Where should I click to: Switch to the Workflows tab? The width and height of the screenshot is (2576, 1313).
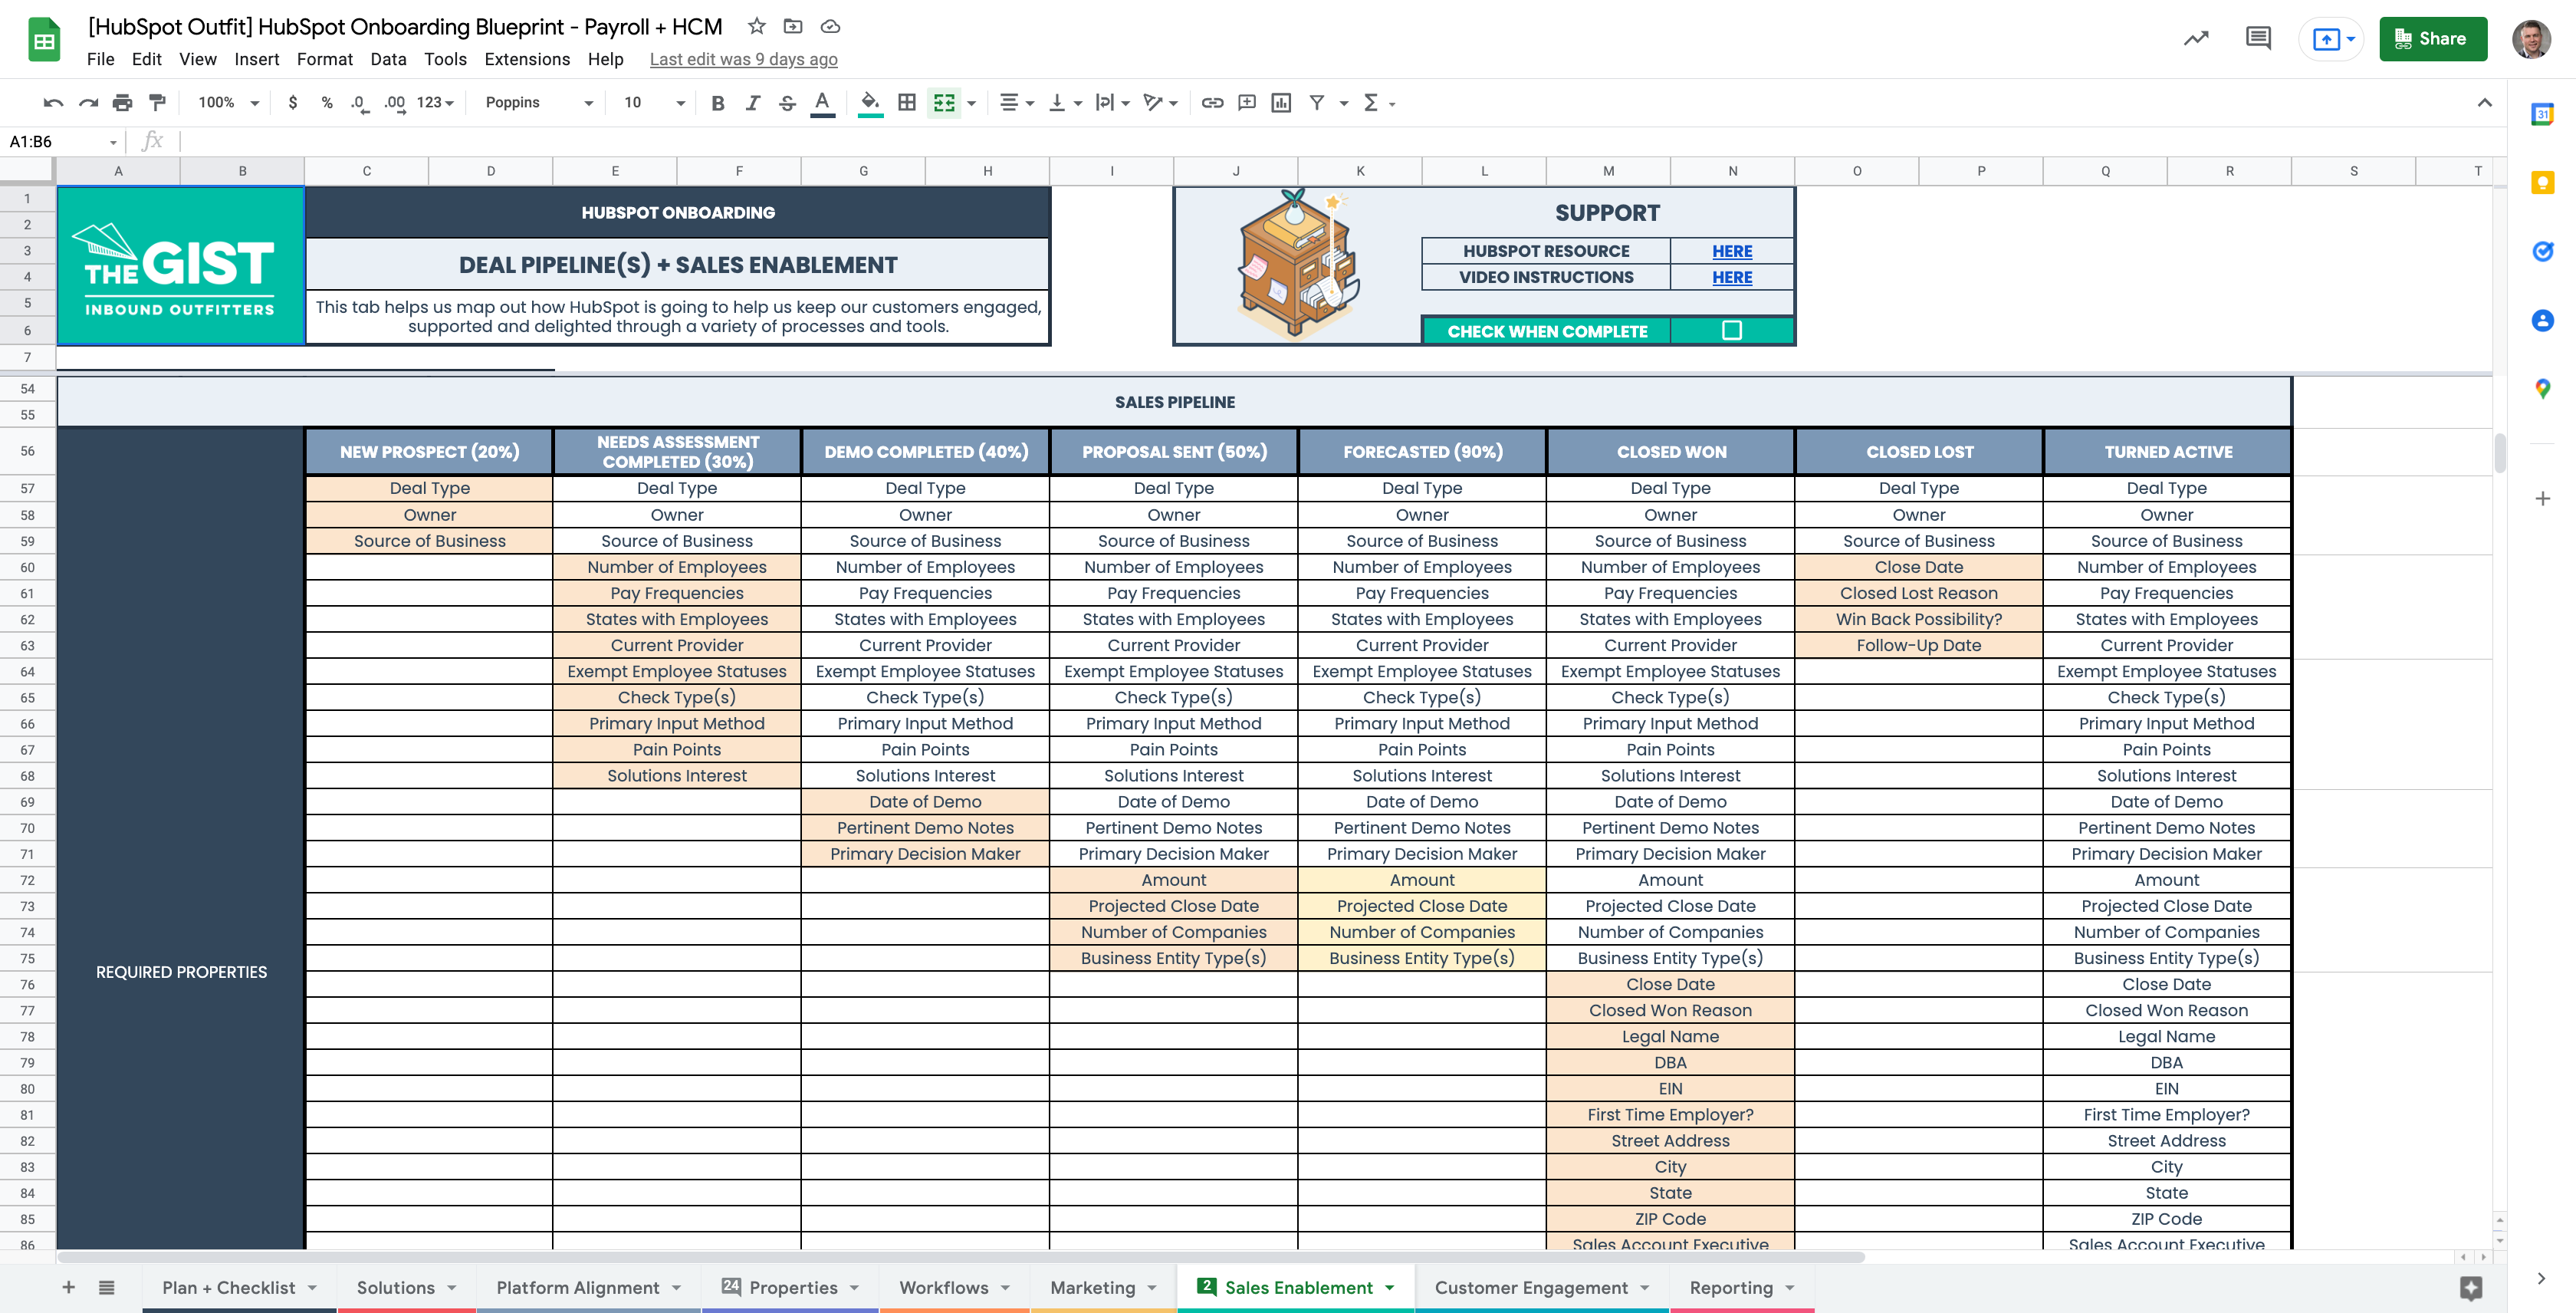tap(944, 1288)
